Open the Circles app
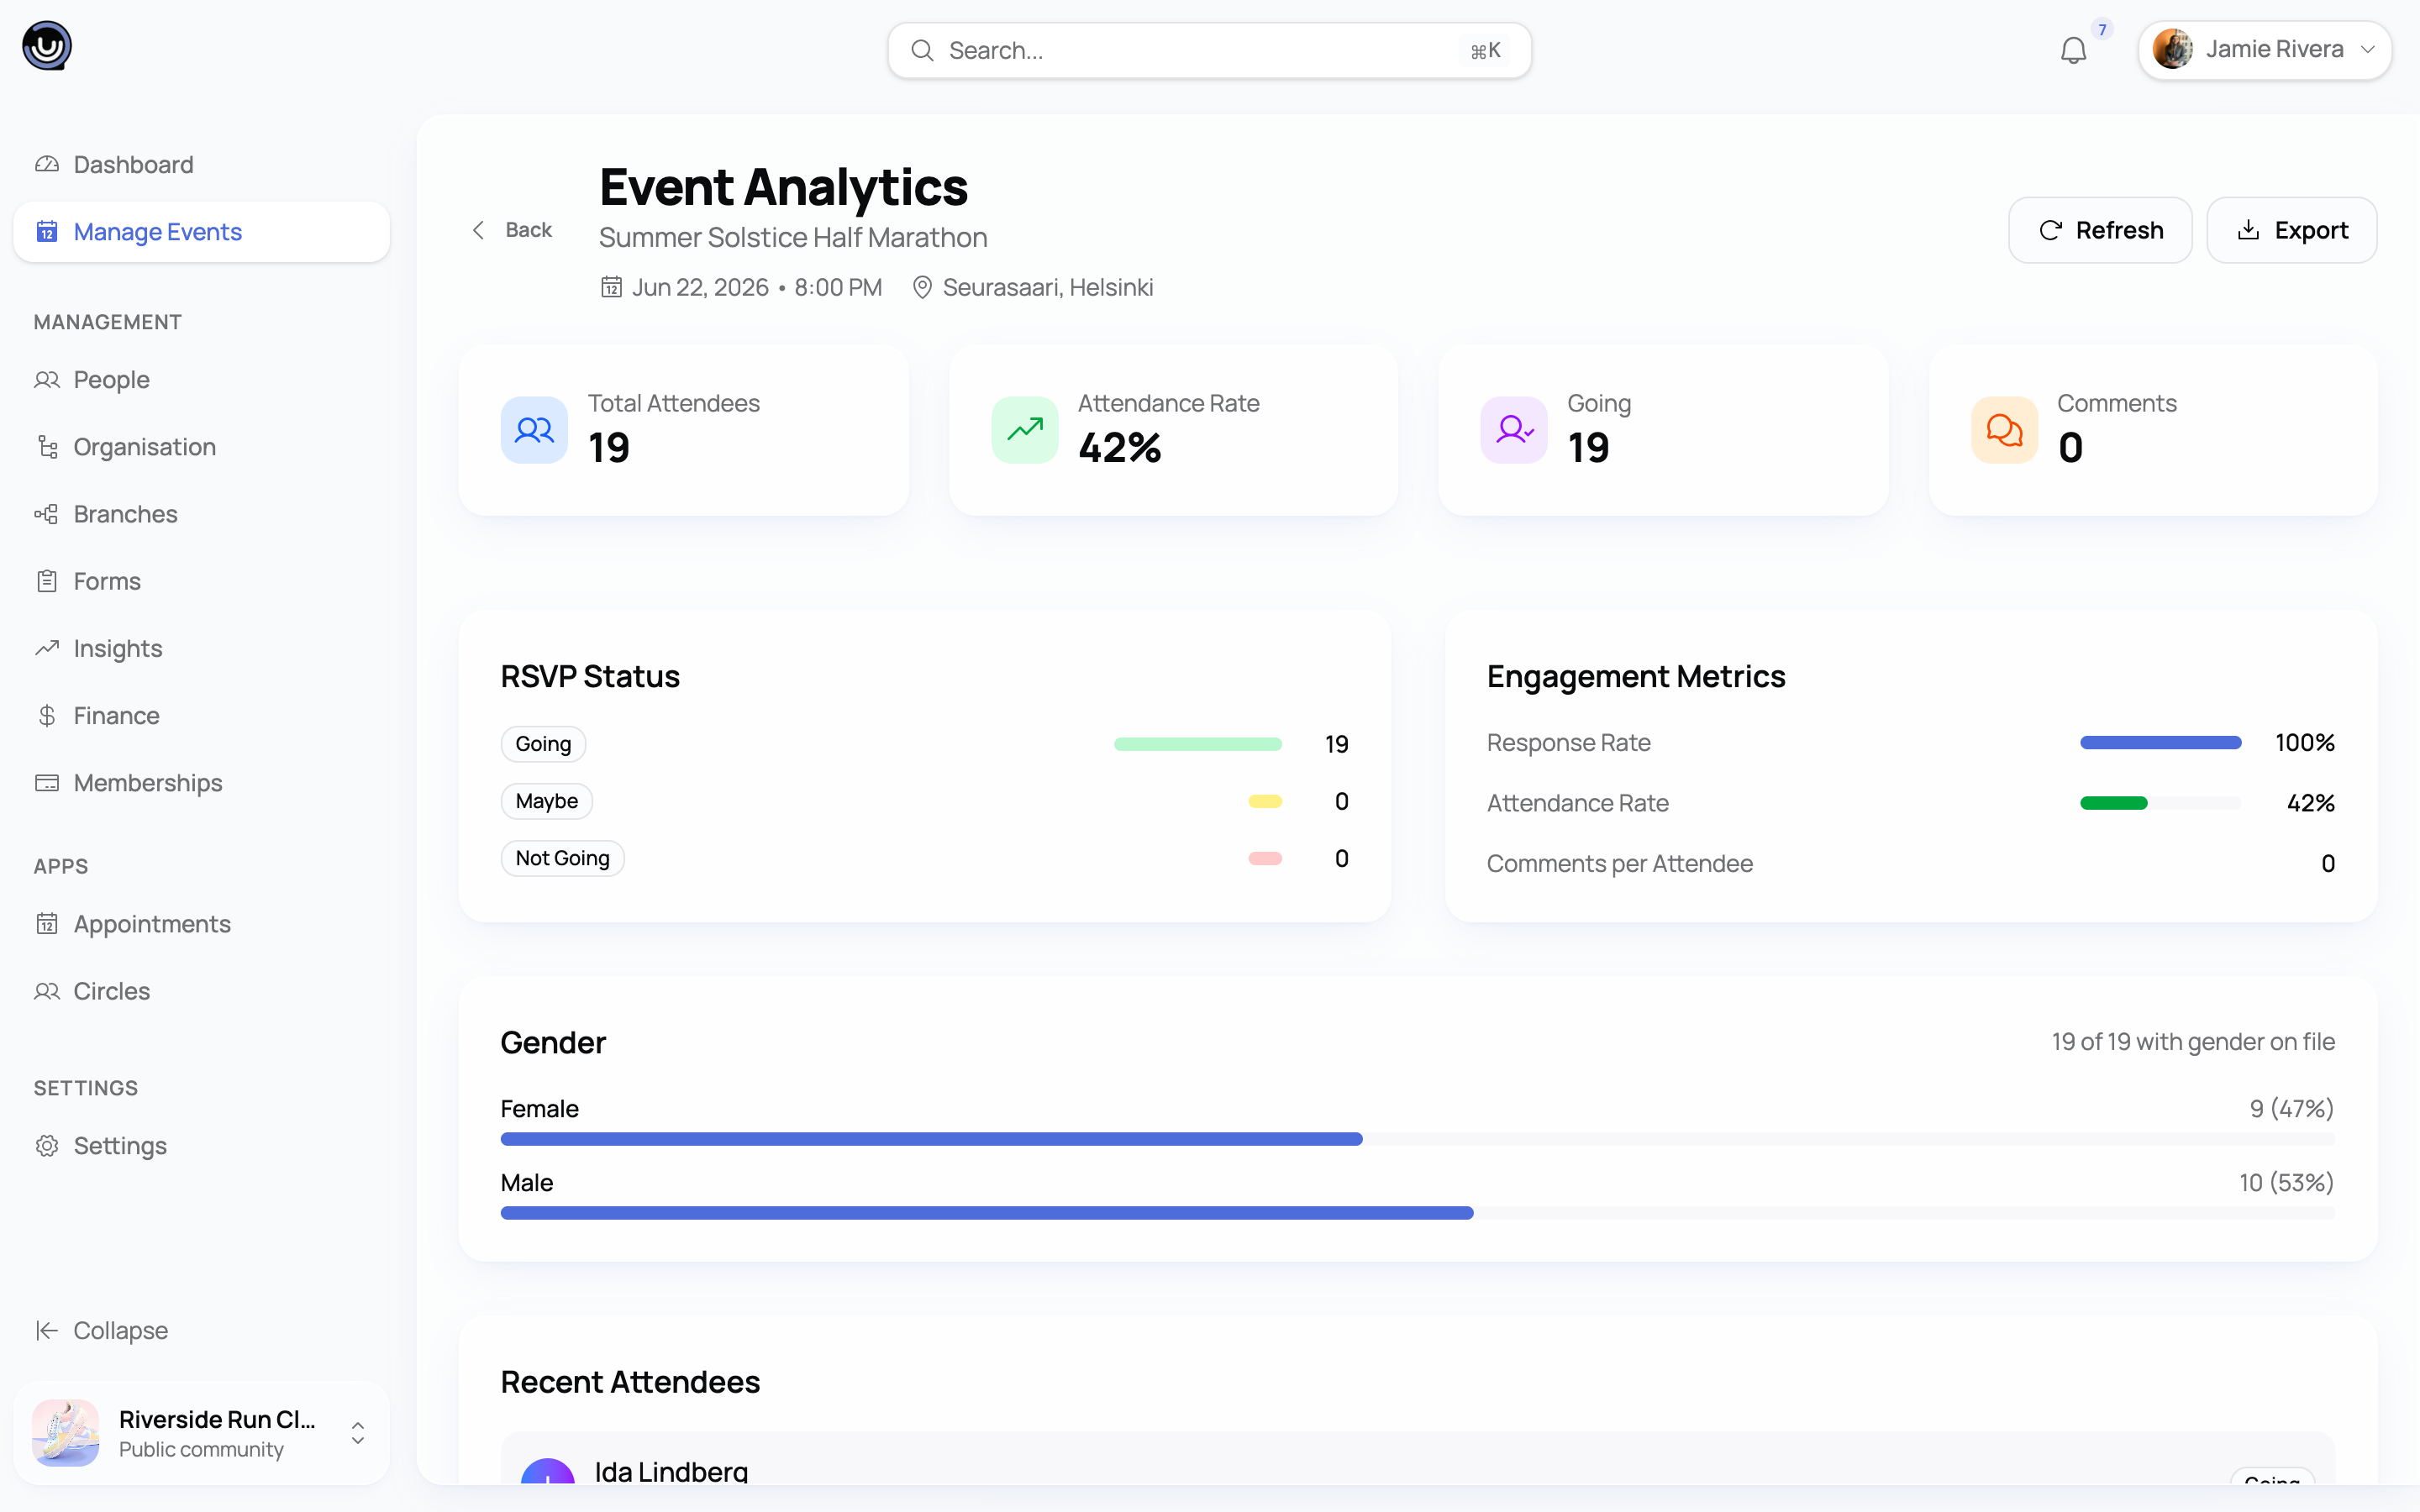Image resolution: width=2420 pixels, height=1512 pixels. (201, 991)
